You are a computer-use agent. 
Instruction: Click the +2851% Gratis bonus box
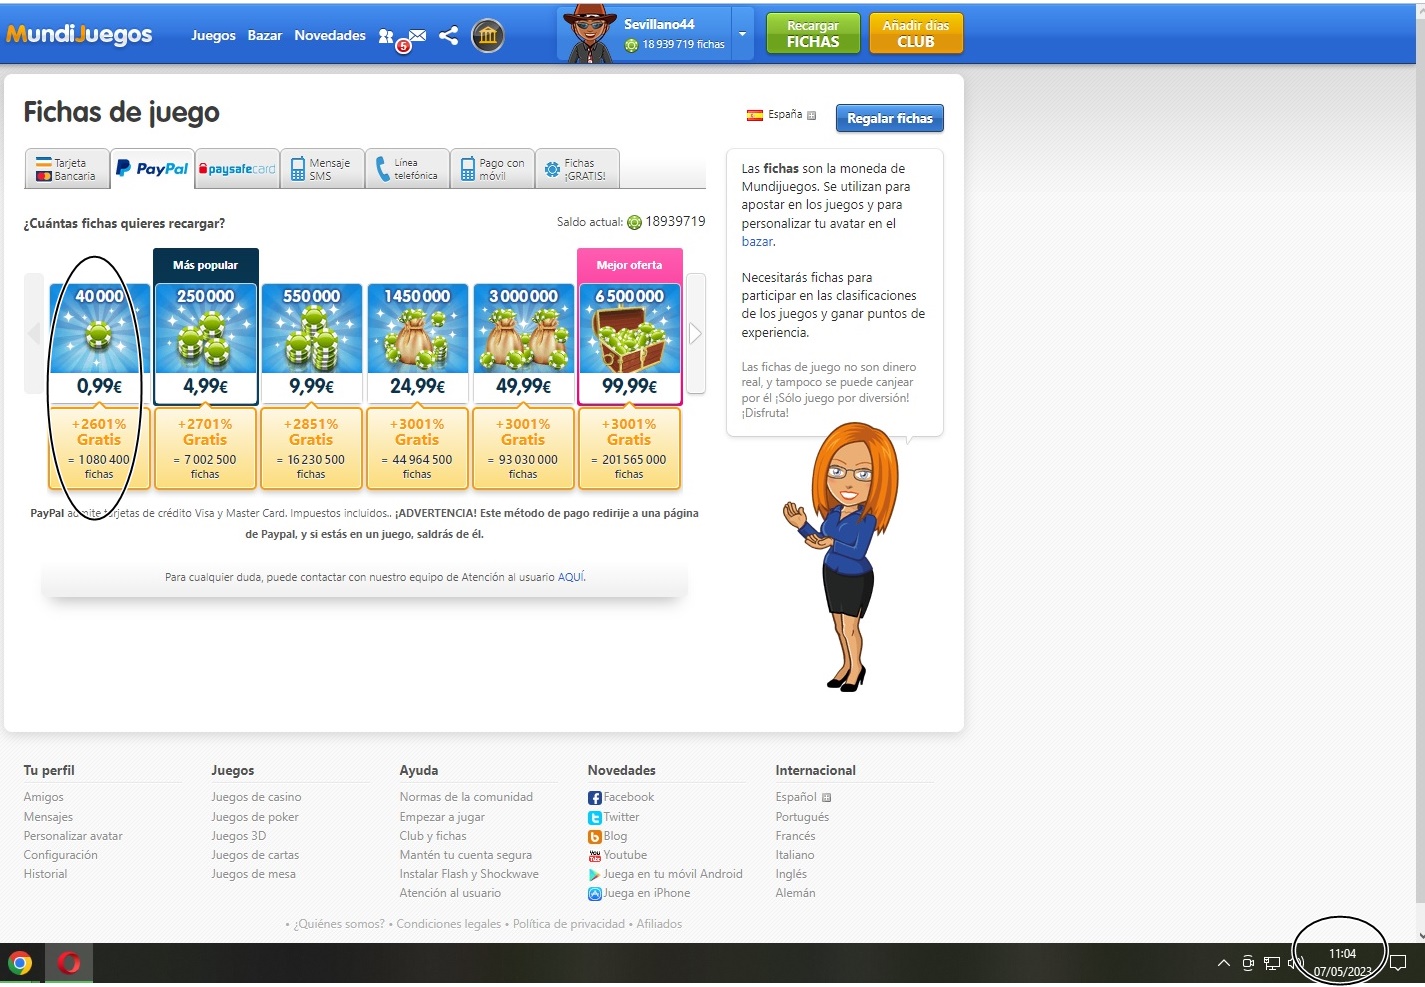click(311, 448)
